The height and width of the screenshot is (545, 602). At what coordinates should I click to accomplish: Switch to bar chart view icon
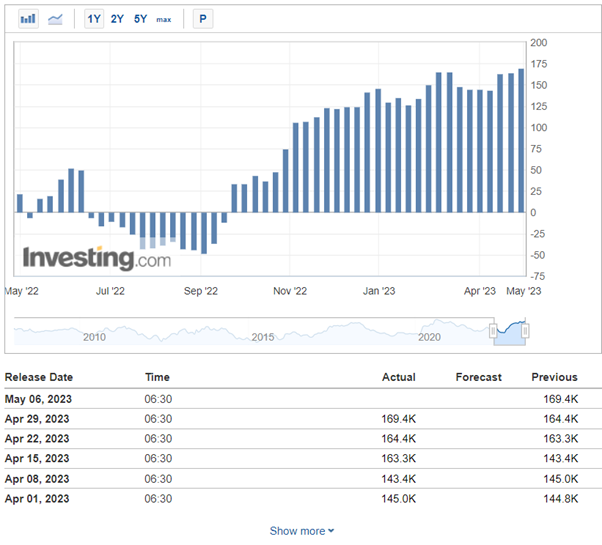point(28,19)
